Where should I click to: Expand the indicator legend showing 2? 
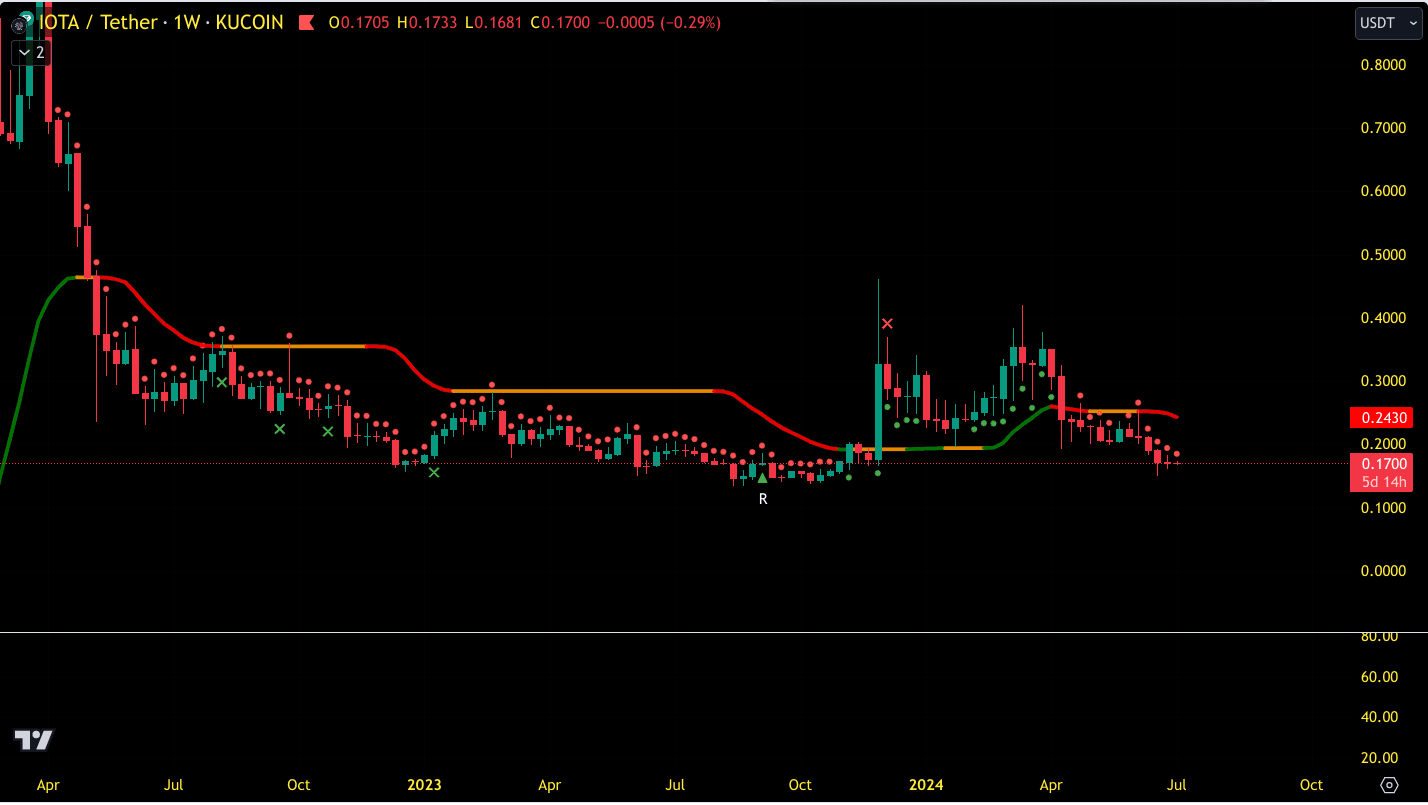(29, 53)
